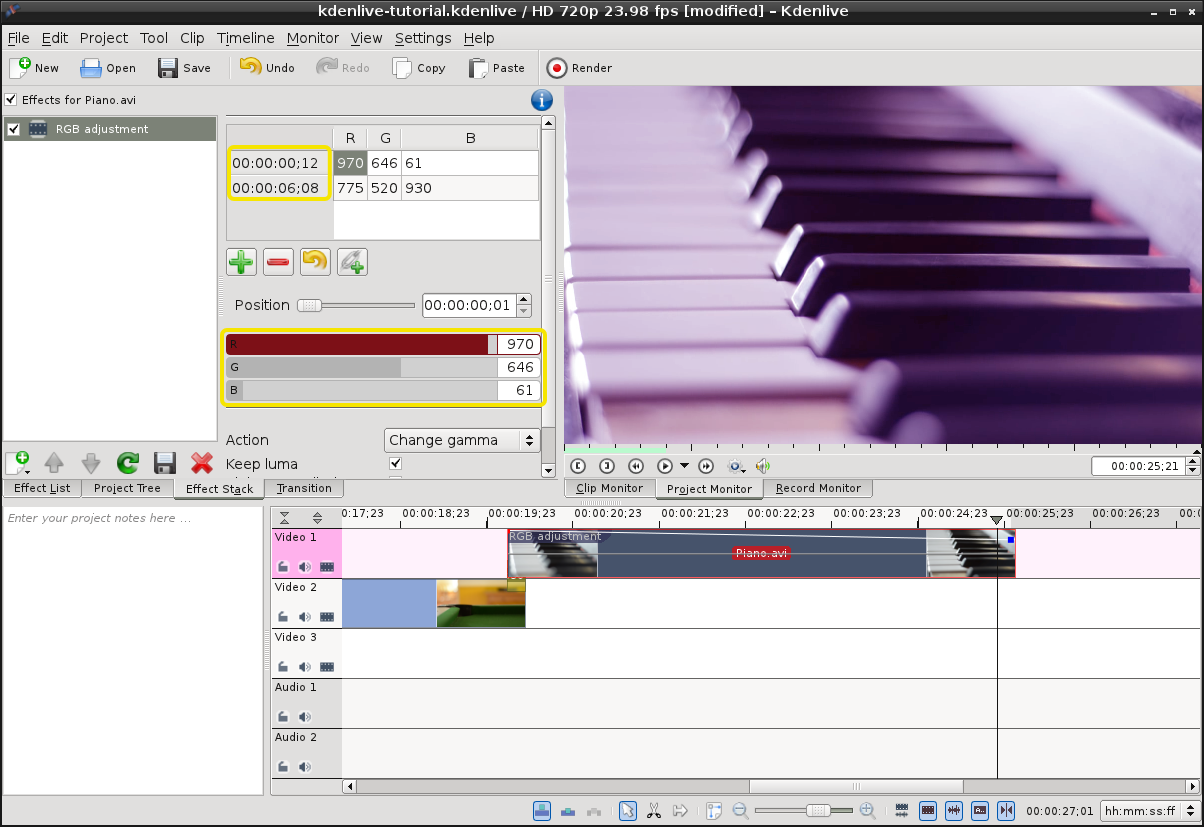The image size is (1204, 827).
Task: Click the Open toolbar button
Action: [x=108, y=68]
